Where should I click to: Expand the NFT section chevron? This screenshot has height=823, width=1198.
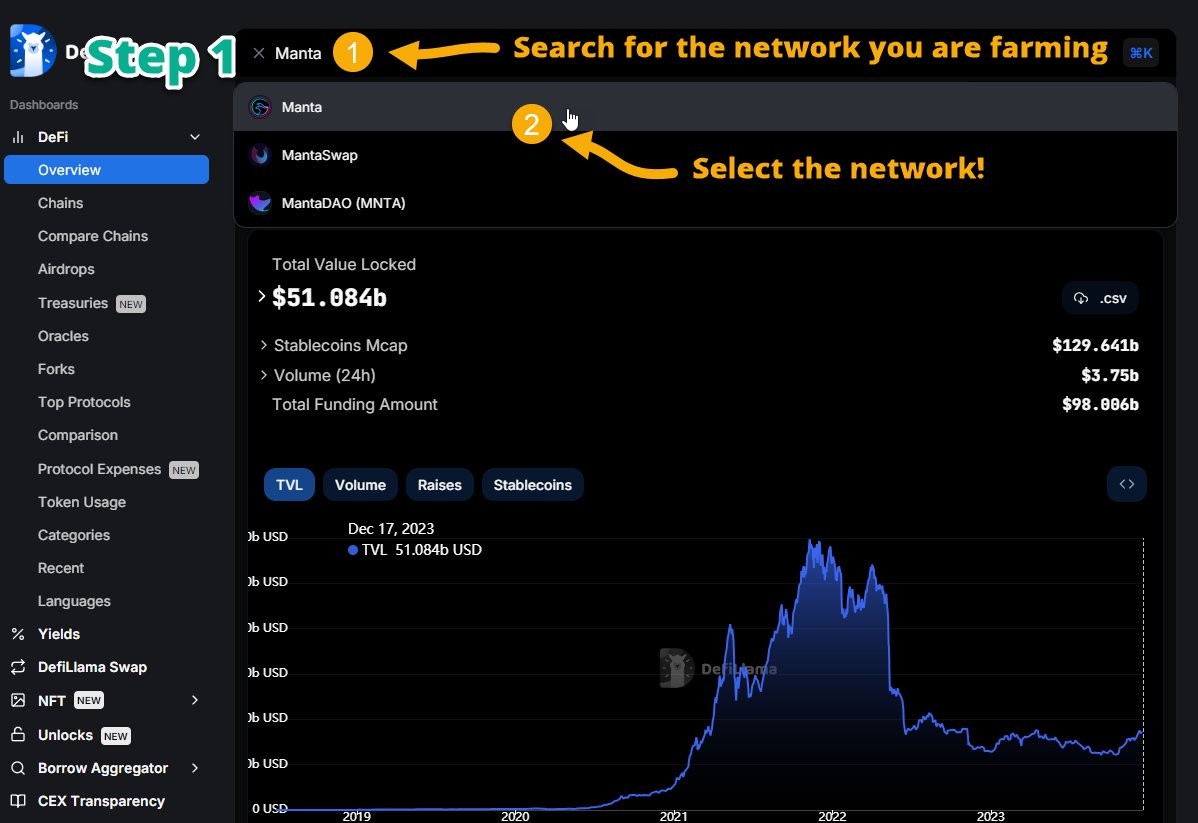click(x=195, y=700)
